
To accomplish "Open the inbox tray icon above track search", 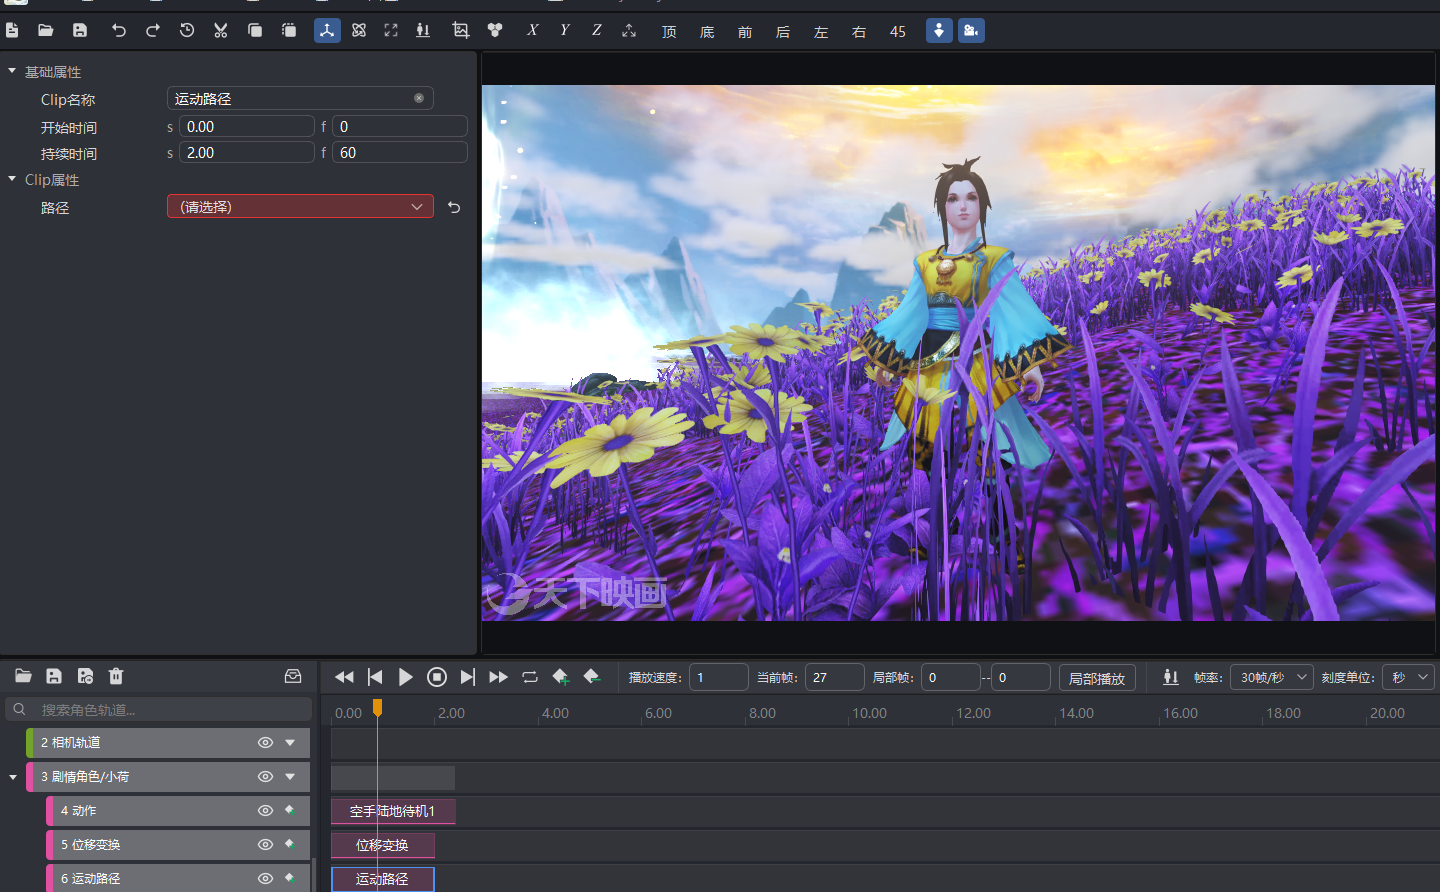I will [x=293, y=676].
